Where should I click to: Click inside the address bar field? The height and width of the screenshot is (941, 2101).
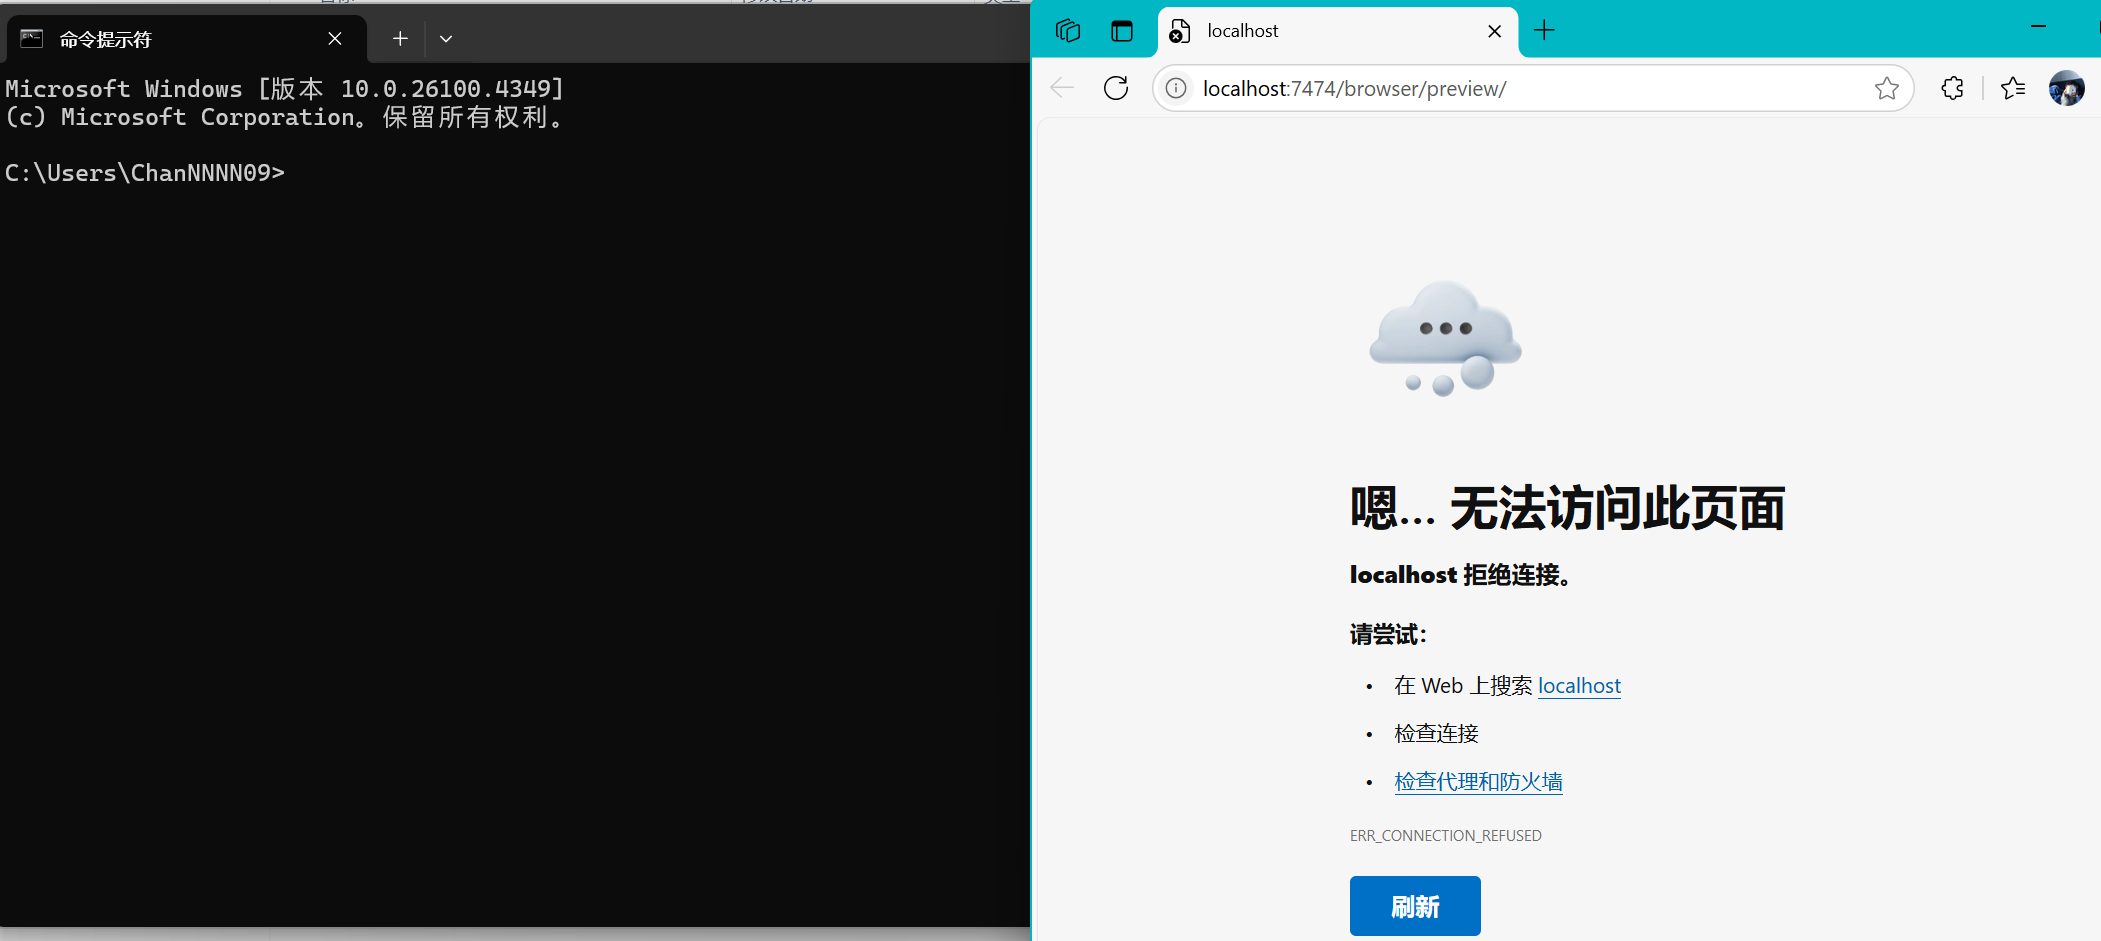pos(1500,88)
